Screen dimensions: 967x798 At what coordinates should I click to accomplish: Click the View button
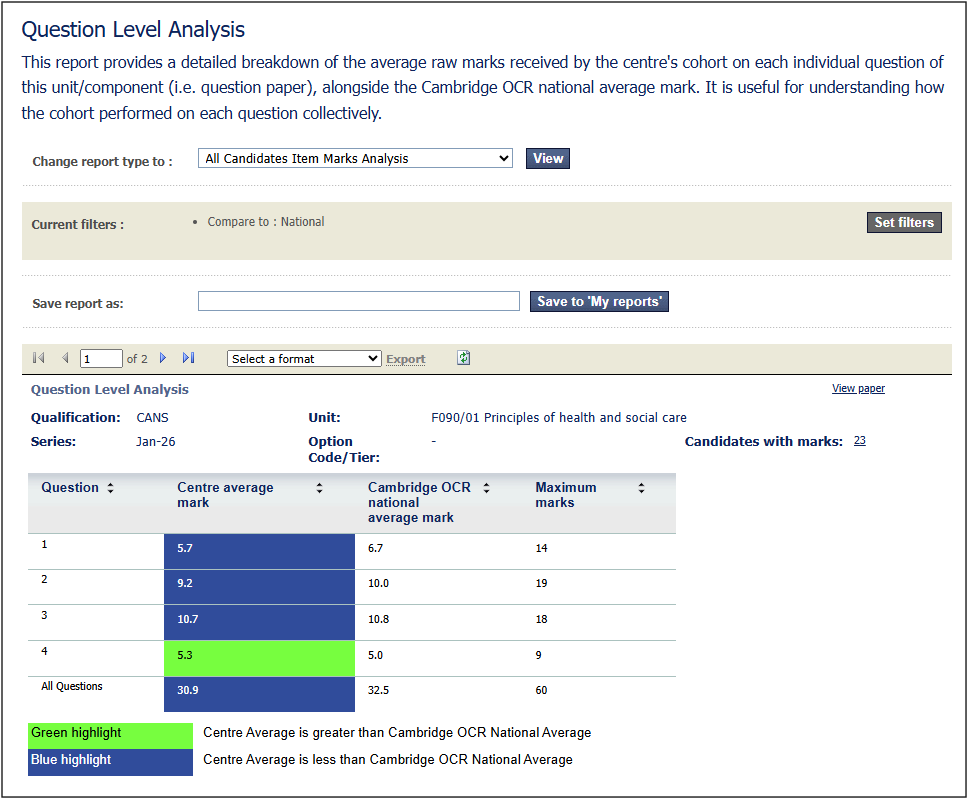[547, 158]
